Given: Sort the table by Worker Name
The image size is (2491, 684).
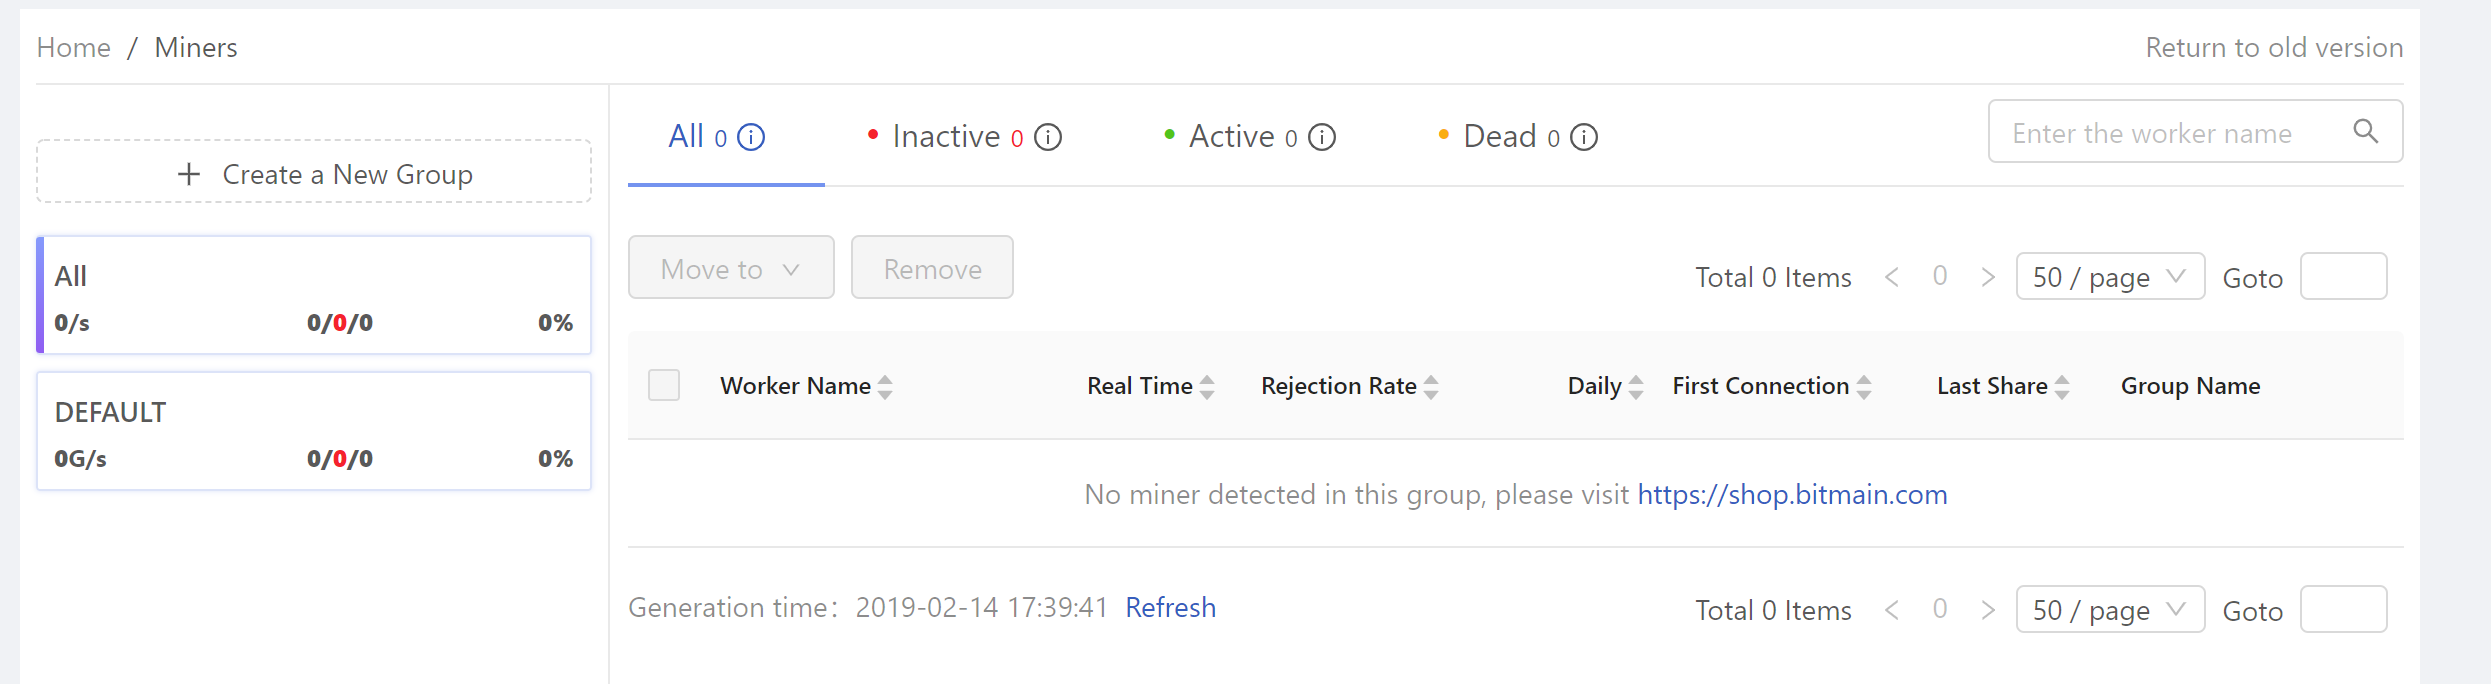Looking at the screenshot, I should pyautogui.click(x=885, y=385).
